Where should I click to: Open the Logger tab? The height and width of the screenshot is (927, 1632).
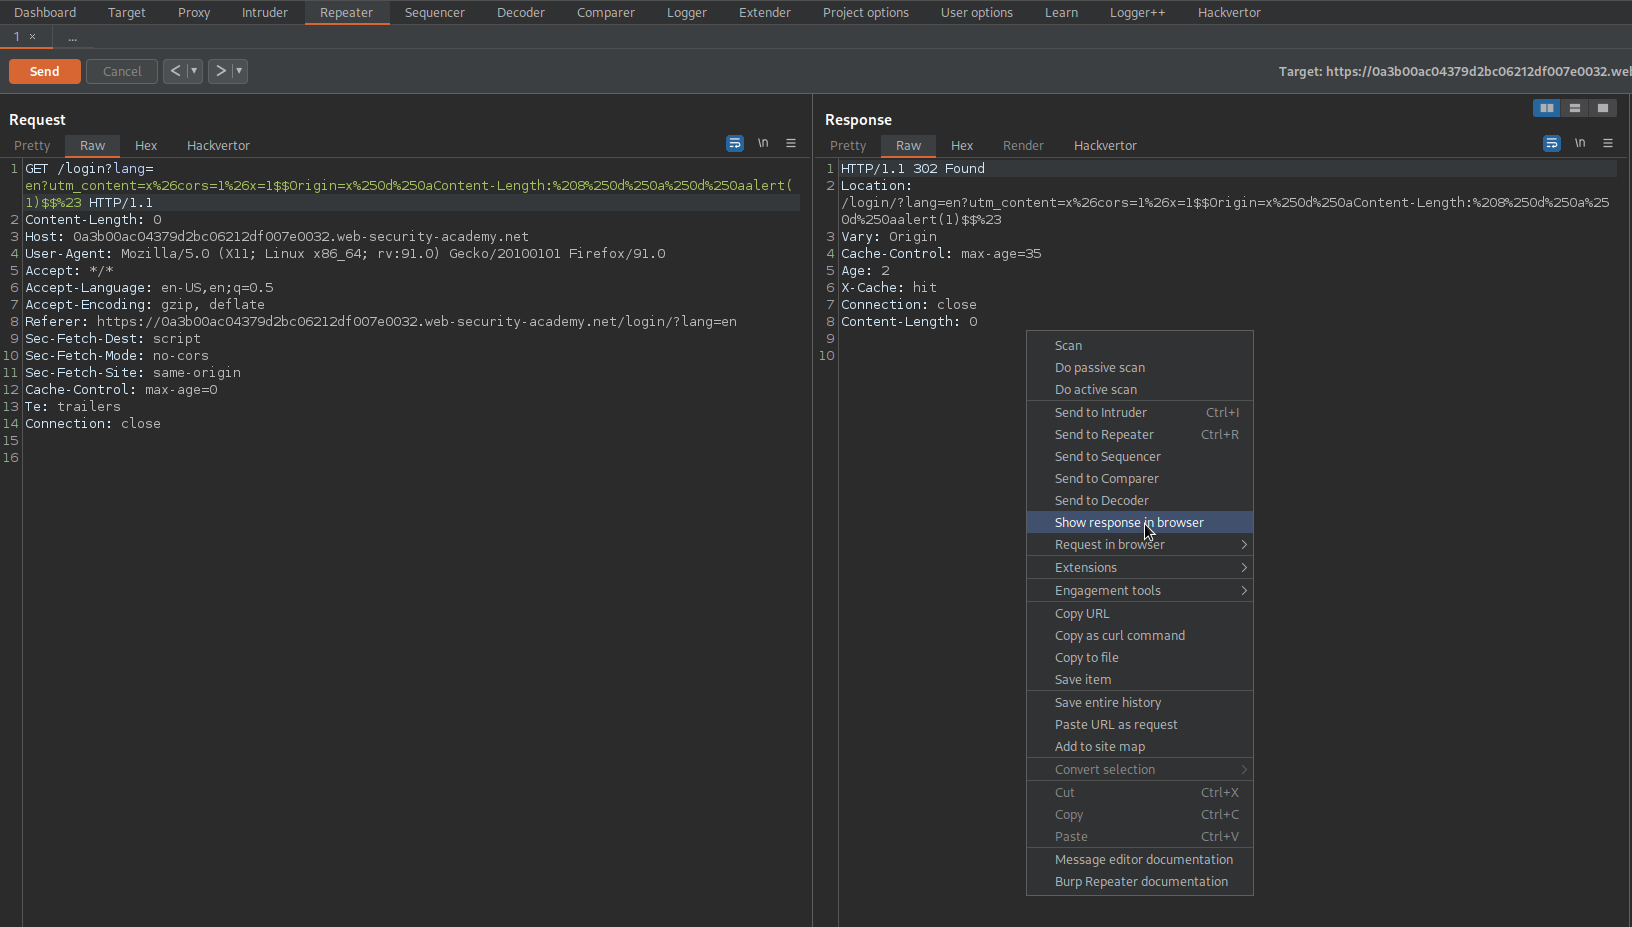click(x=687, y=13)
